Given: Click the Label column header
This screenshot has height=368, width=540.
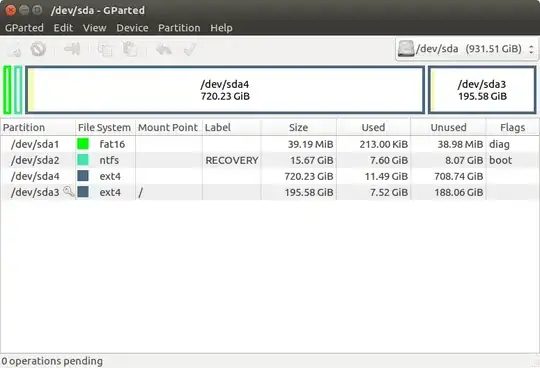Looking at the screenshot, I should coord(231,127).
